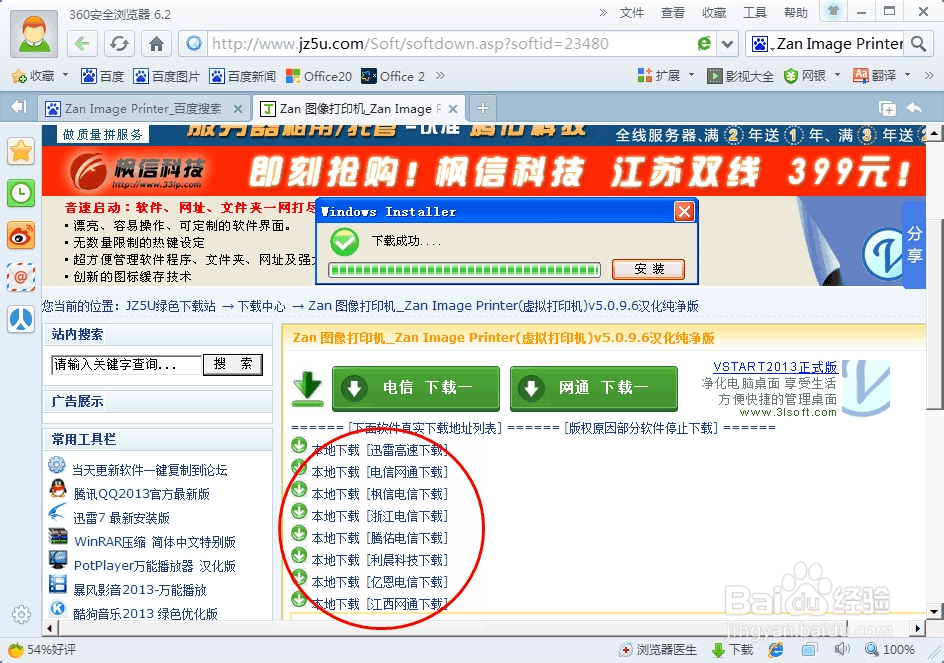Open the 查看 menu

click(x=672, y=12)
